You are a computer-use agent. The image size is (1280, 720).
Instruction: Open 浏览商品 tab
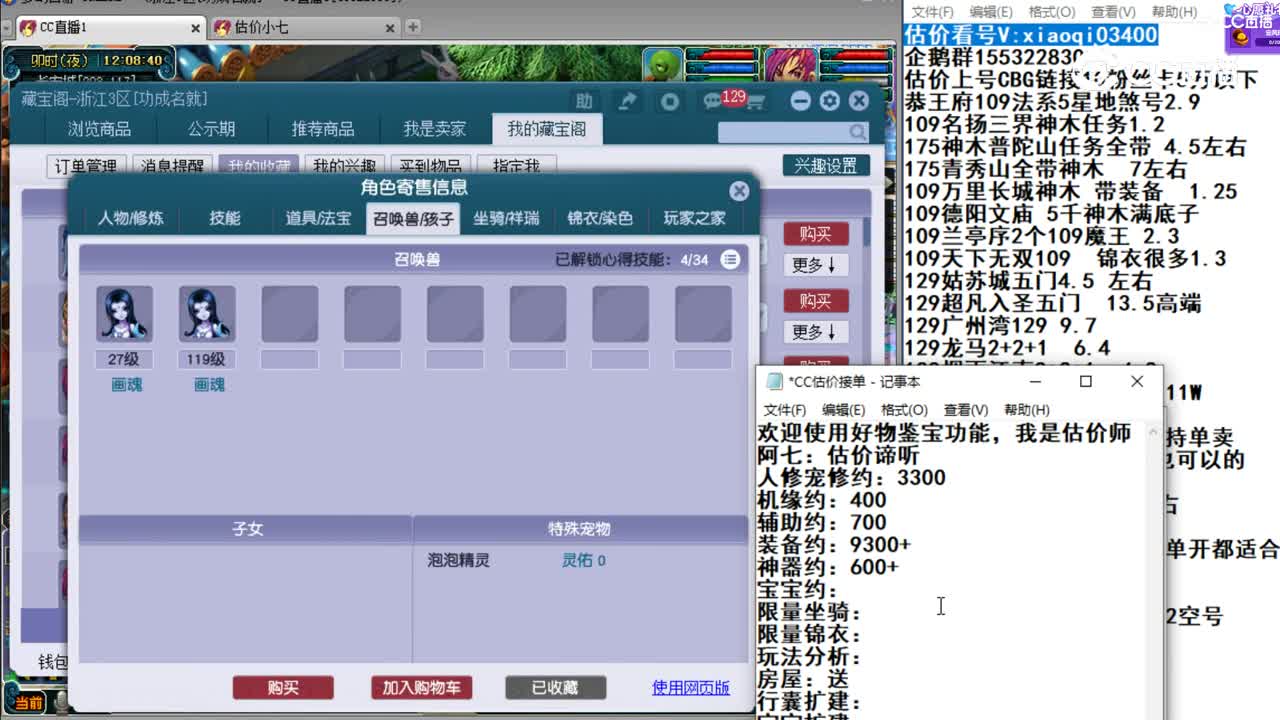pos(99,129)
